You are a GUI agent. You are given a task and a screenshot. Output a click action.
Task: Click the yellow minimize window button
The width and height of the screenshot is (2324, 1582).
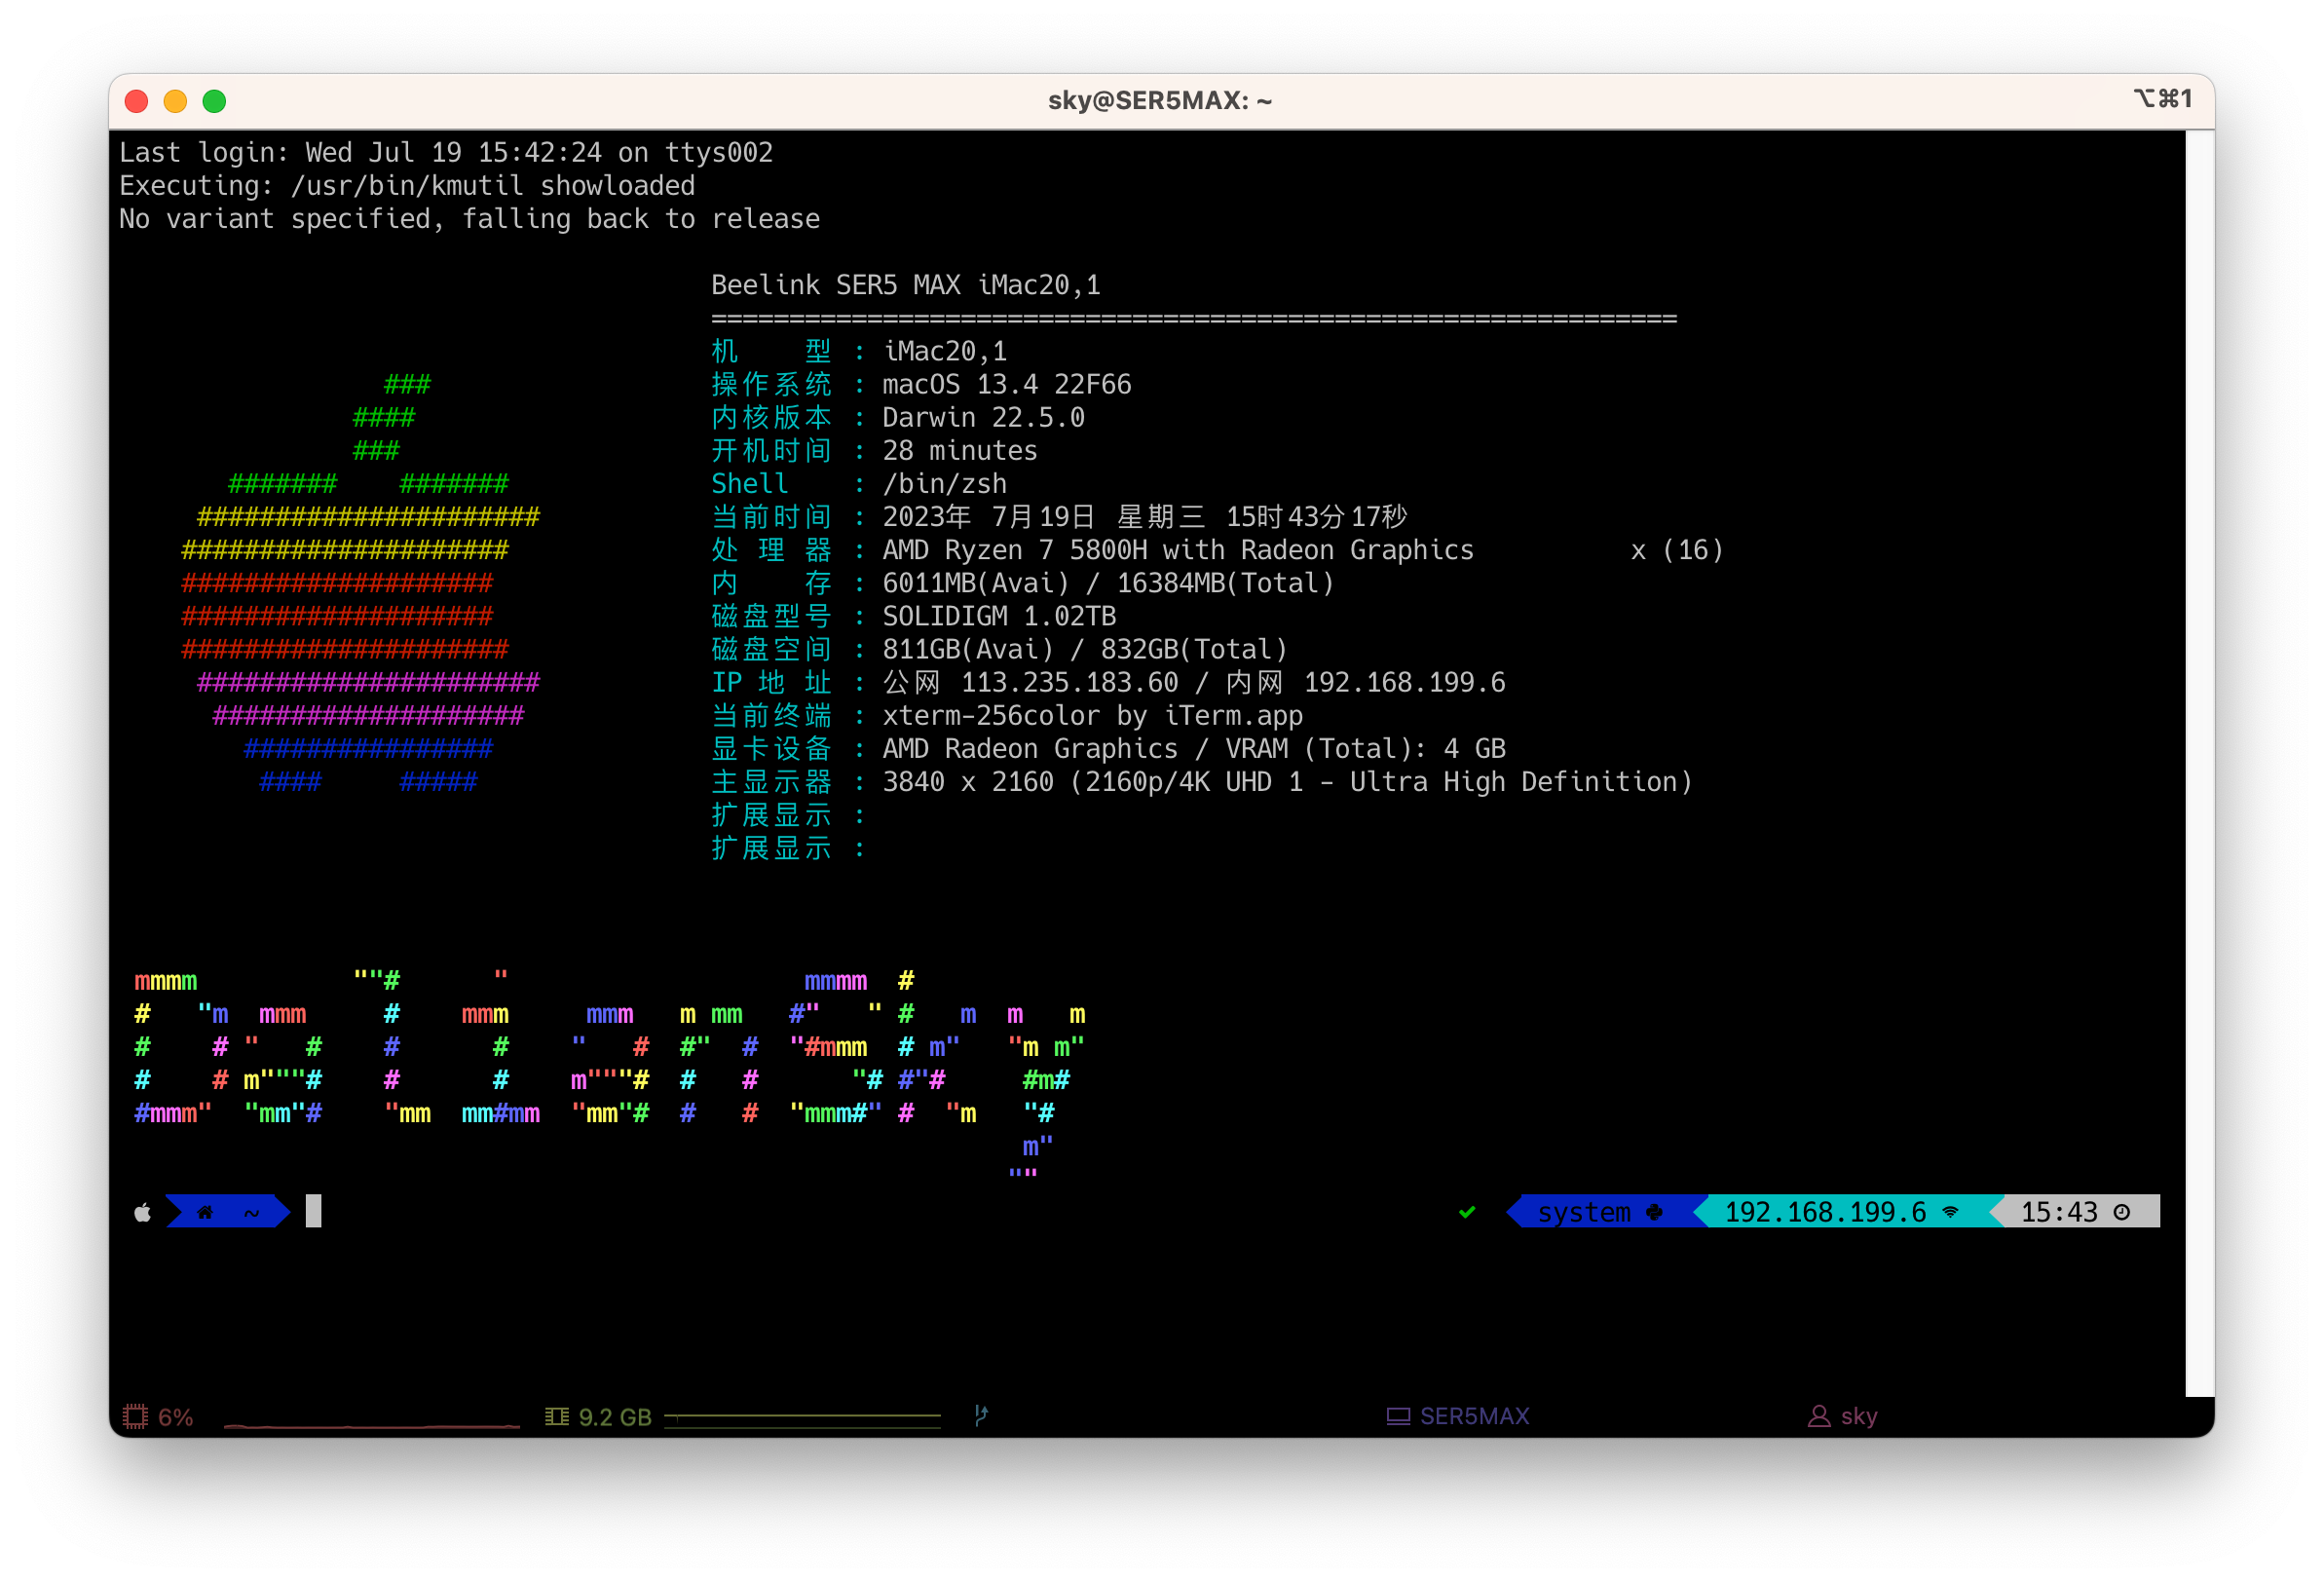click(x=175, y=101)
